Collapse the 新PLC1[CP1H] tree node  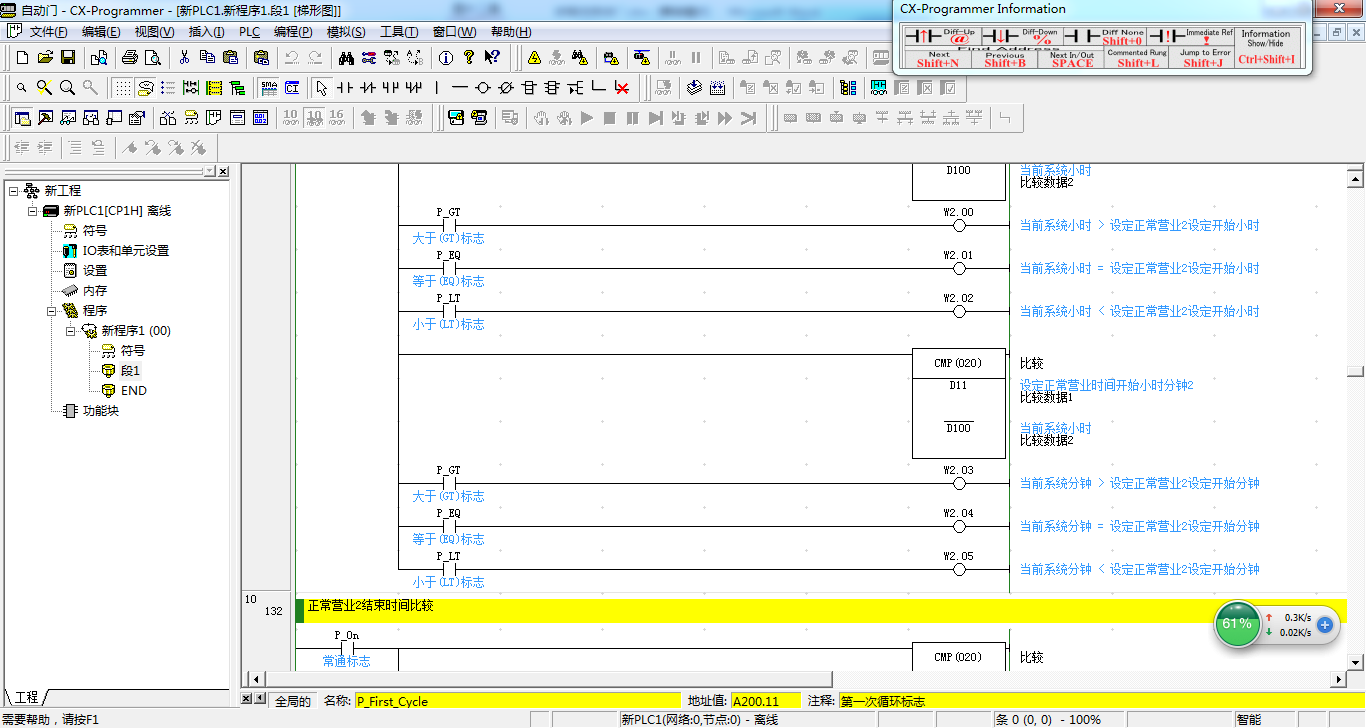[x=32, y=210]
